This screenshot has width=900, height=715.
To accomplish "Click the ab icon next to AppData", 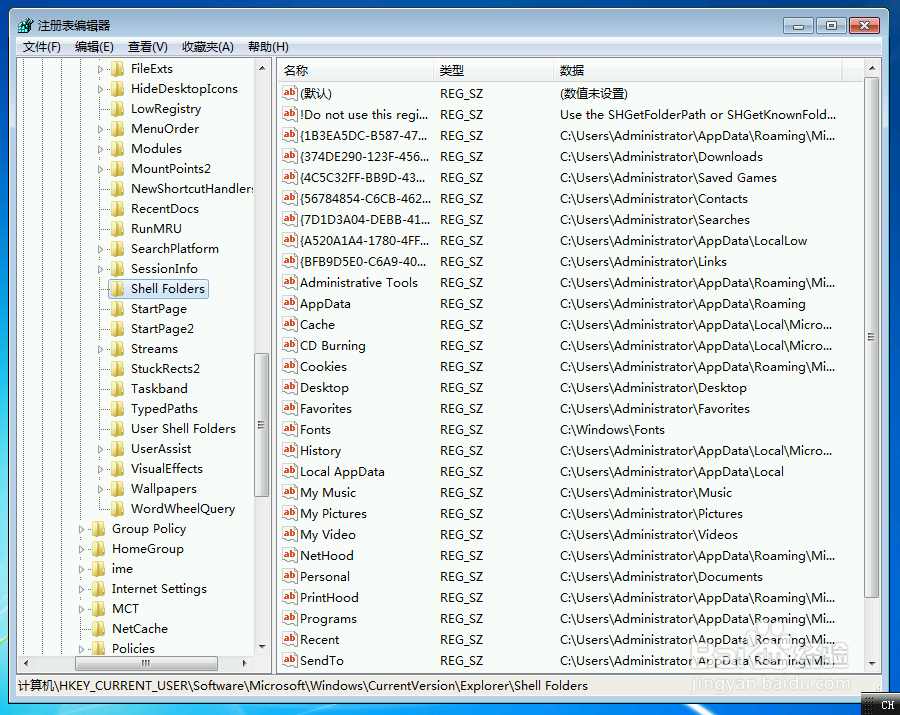I will [289, 303].
